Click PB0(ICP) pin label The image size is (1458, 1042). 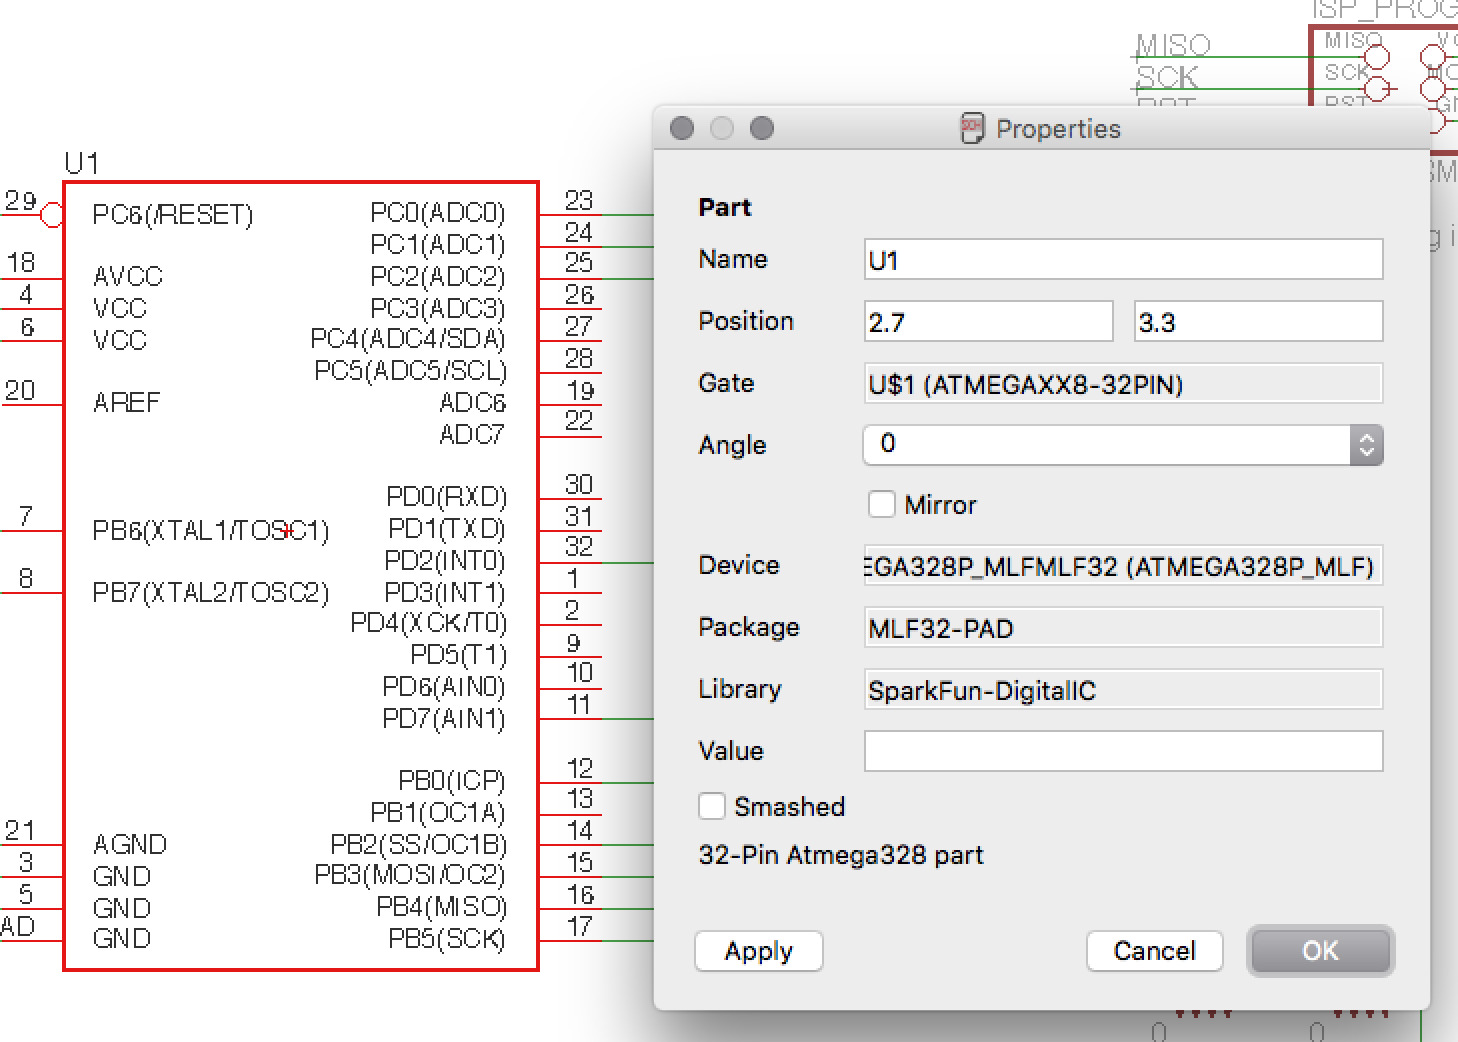[452, 781]
